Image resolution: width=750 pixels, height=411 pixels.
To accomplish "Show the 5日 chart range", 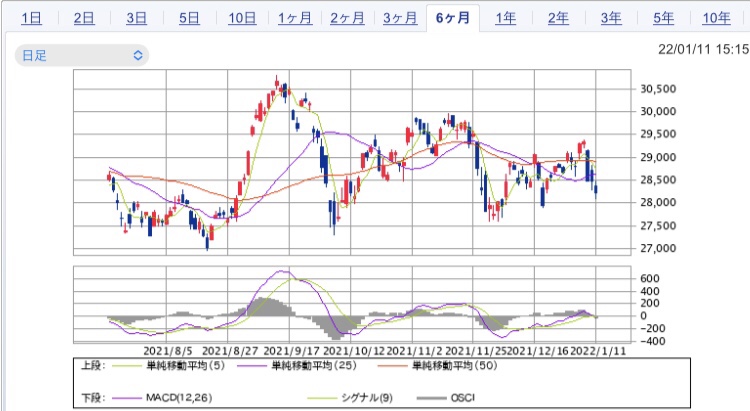I will [x=188, y=18].
